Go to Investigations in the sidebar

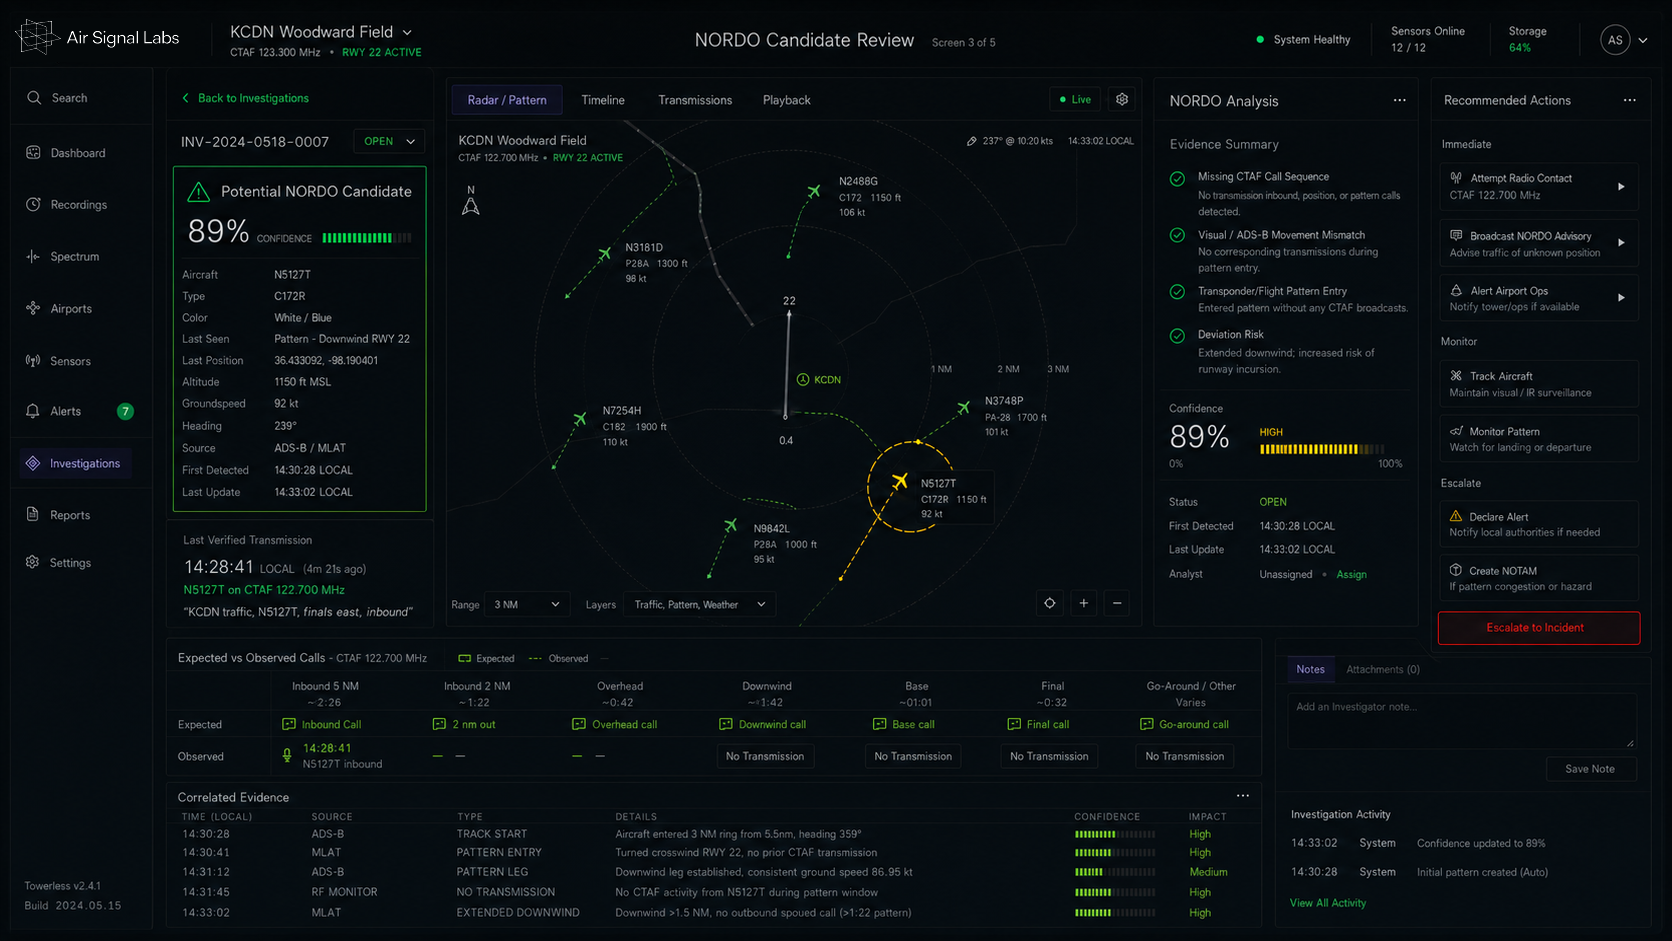coord(76,463)
